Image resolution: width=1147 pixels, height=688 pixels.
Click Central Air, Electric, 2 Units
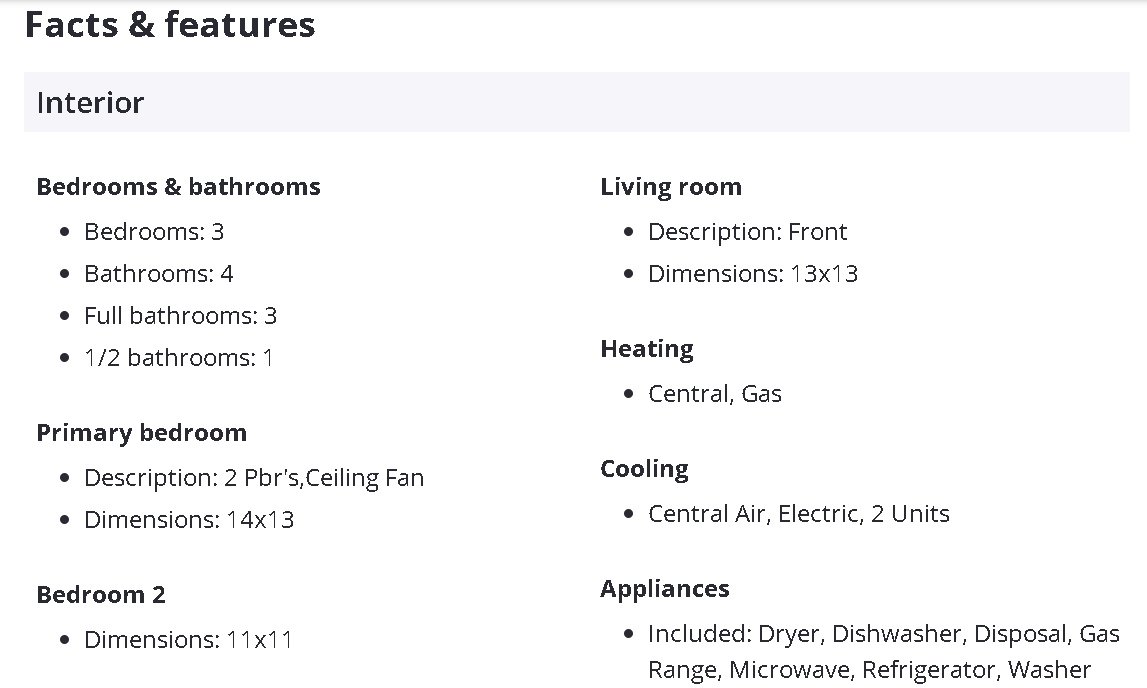point(799,514)
